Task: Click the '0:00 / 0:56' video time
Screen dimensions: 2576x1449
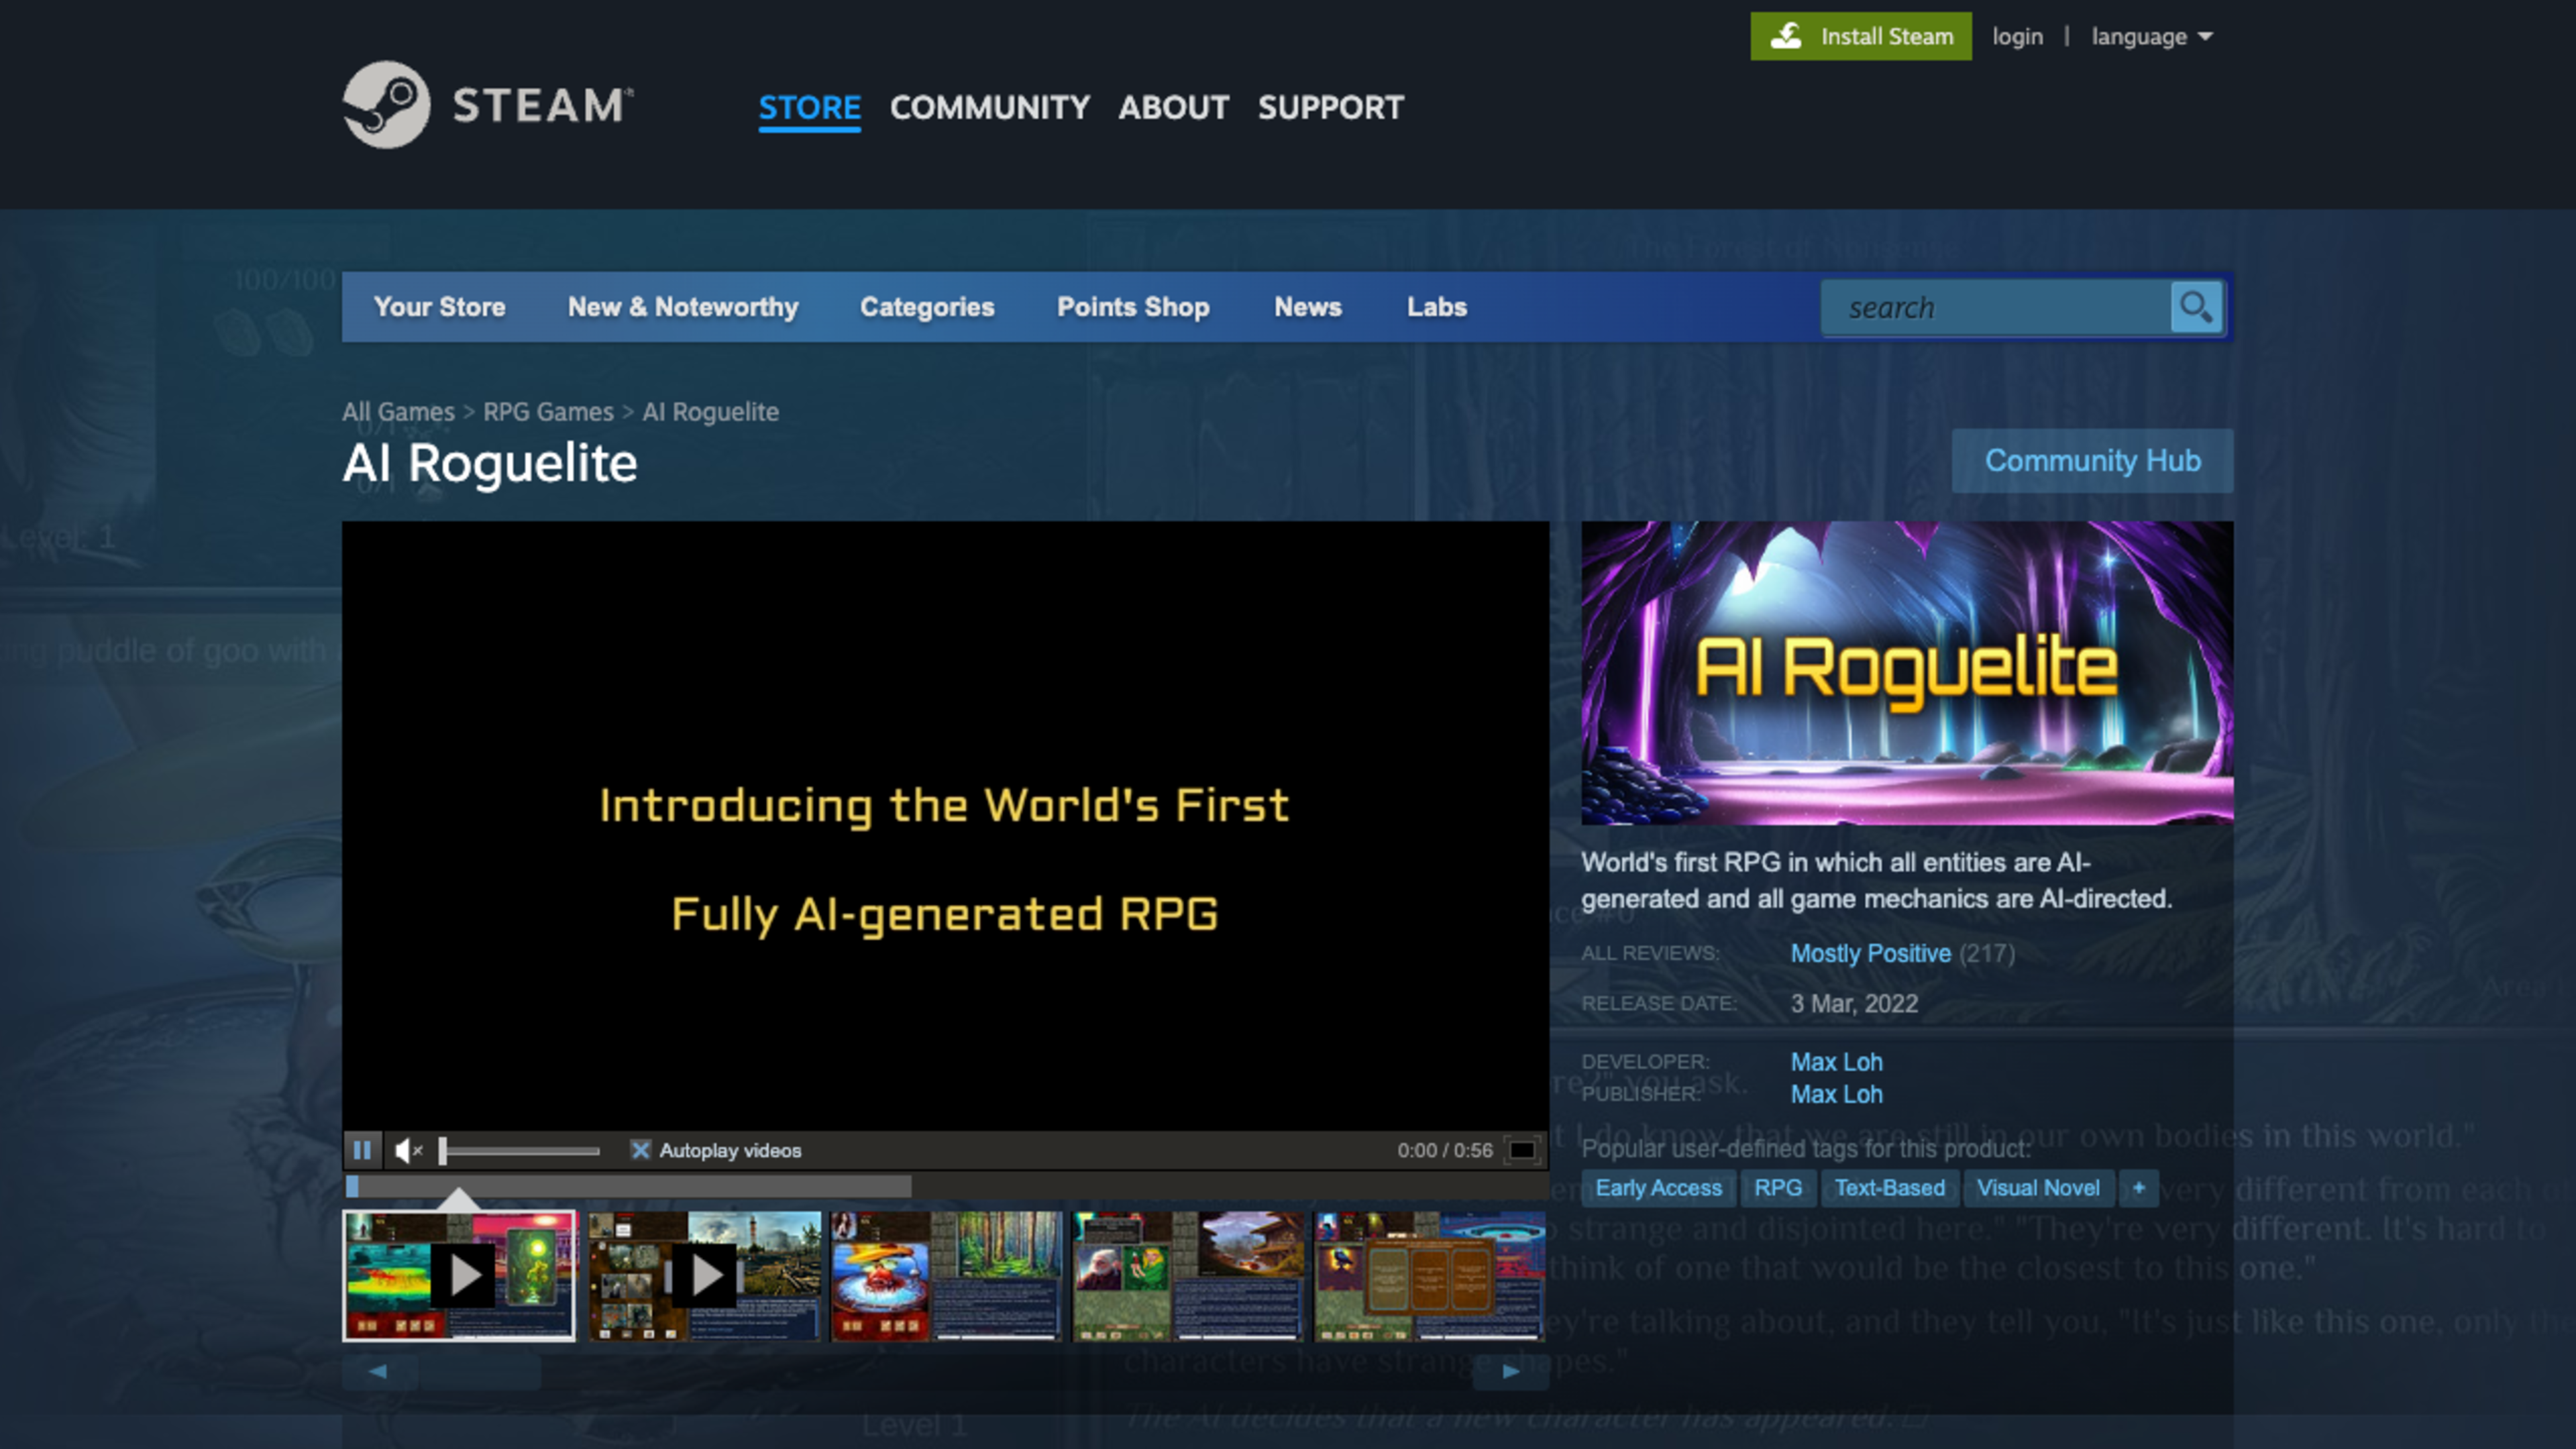Action: pos(1444,1150)
